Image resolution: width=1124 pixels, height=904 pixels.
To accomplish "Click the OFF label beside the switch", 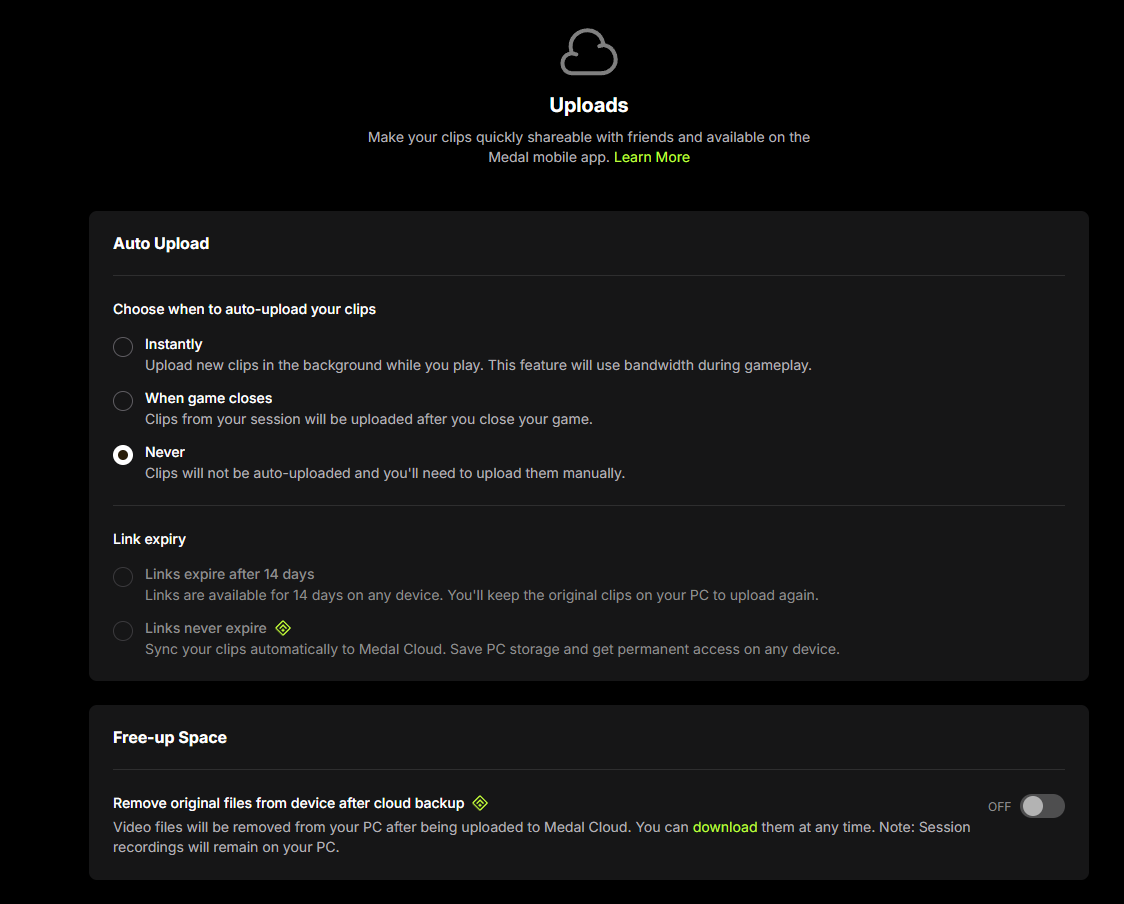I will click(999, 807).
